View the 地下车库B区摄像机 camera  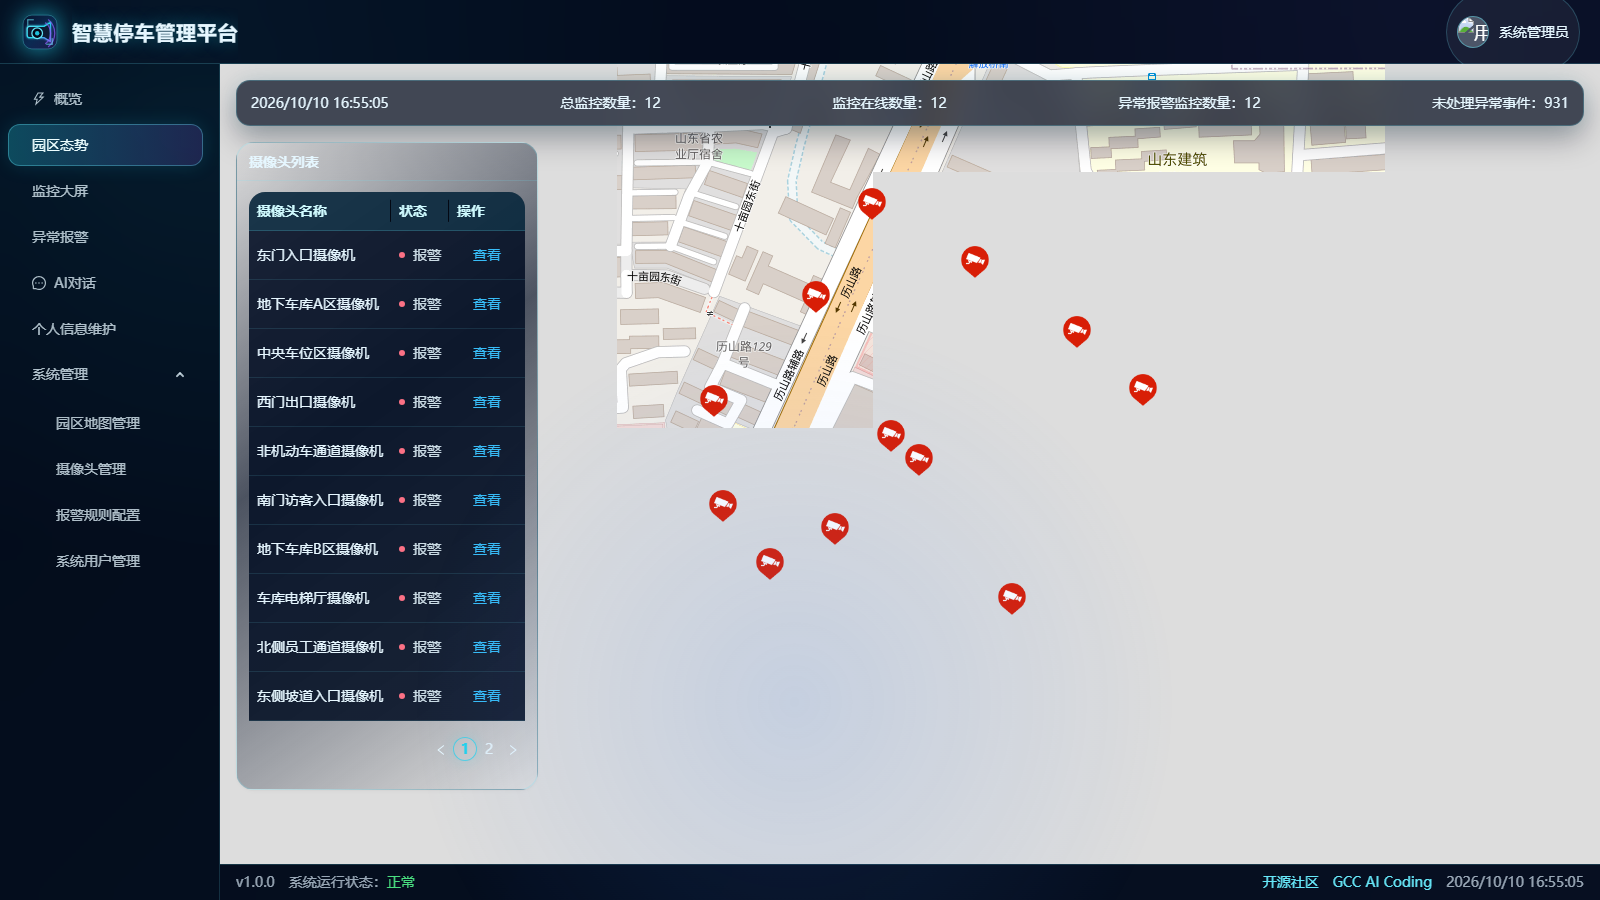tap(487, 549)
